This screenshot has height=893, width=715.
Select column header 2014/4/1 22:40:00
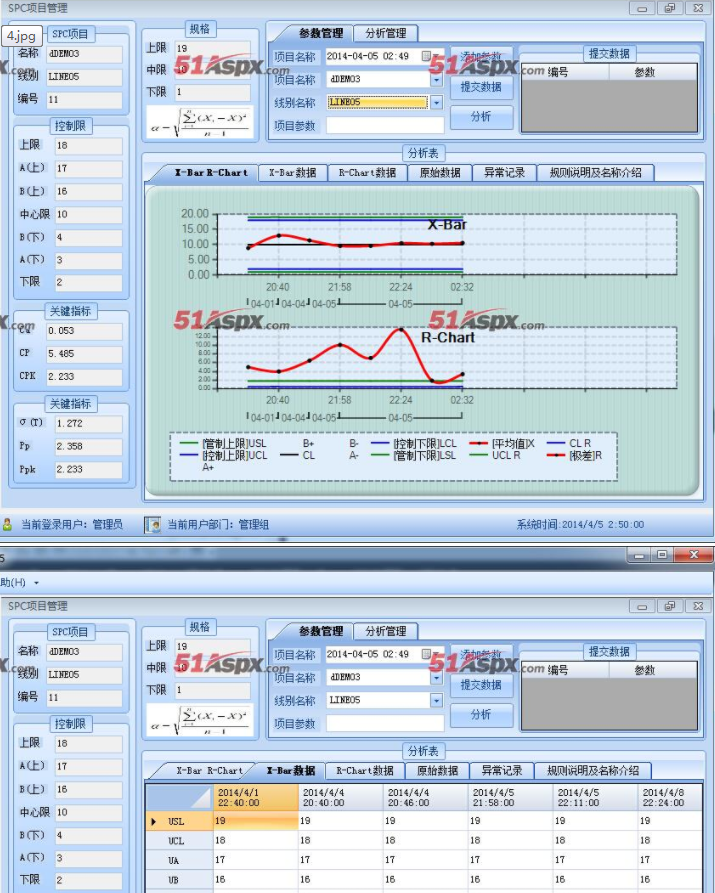256,797
